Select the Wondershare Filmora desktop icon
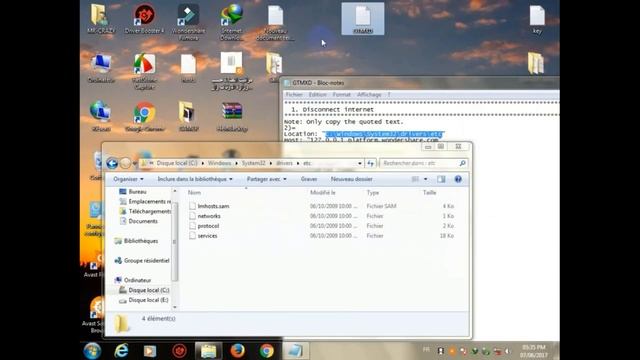The image size is (640, 360). [189, 22]
